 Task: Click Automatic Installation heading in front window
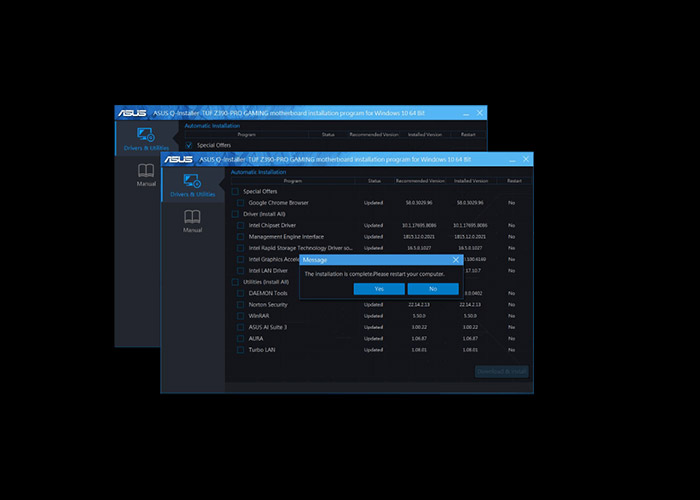click(x=258, y=172)
